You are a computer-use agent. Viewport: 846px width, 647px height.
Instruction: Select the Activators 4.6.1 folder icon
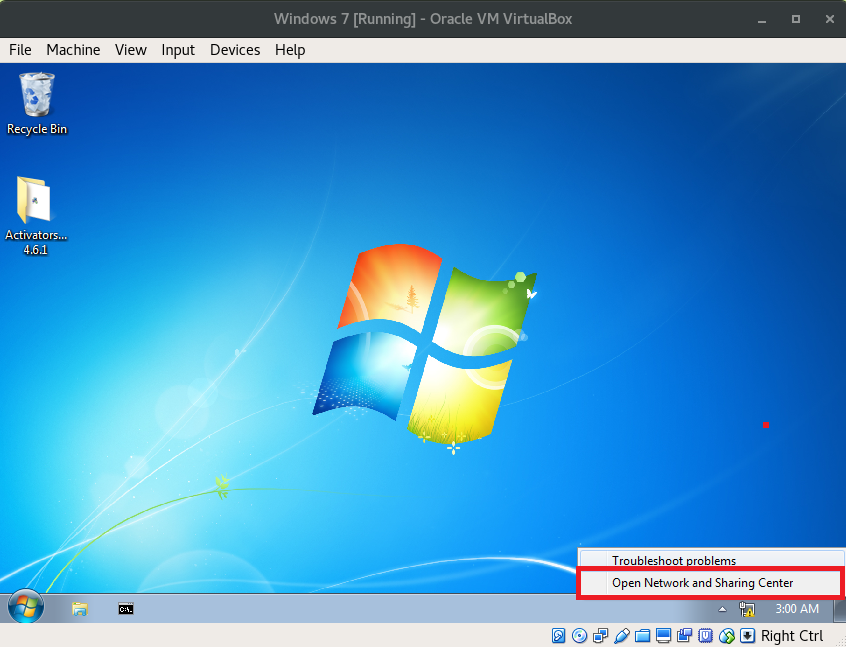(36, 215)
